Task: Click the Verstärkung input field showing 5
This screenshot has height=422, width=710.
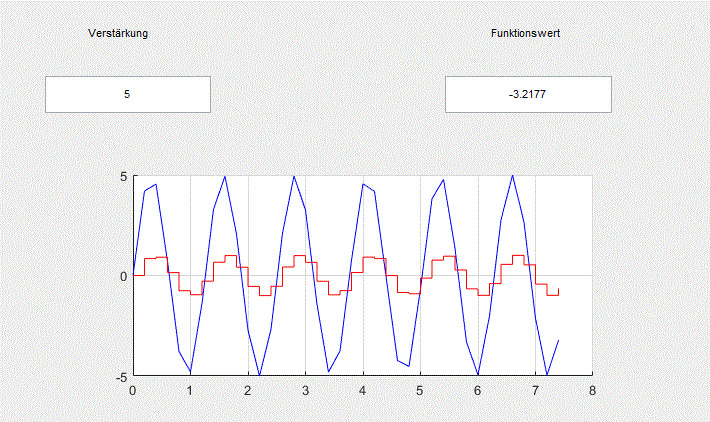Action: 127,94
